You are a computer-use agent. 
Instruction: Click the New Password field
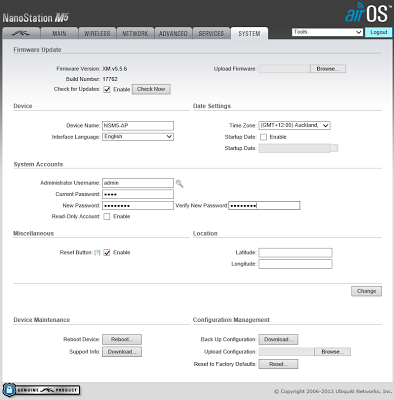tap(138, 206)
